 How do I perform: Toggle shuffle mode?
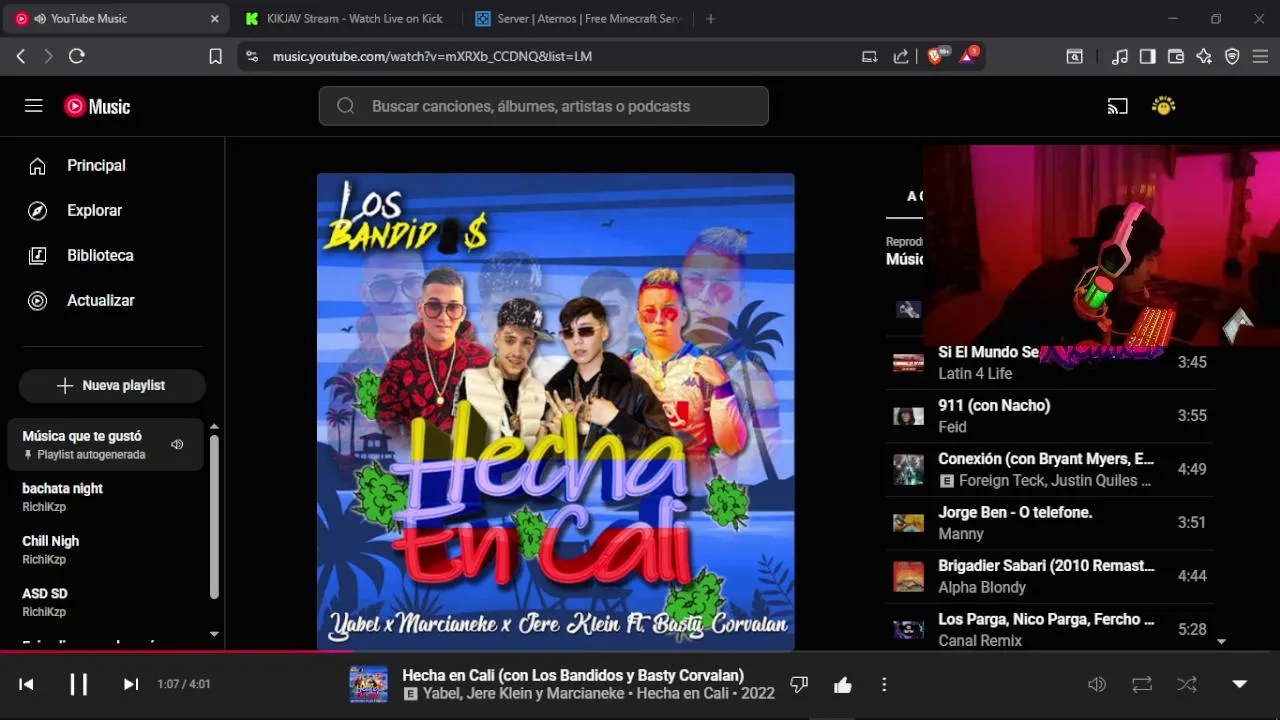point(1187,684)
